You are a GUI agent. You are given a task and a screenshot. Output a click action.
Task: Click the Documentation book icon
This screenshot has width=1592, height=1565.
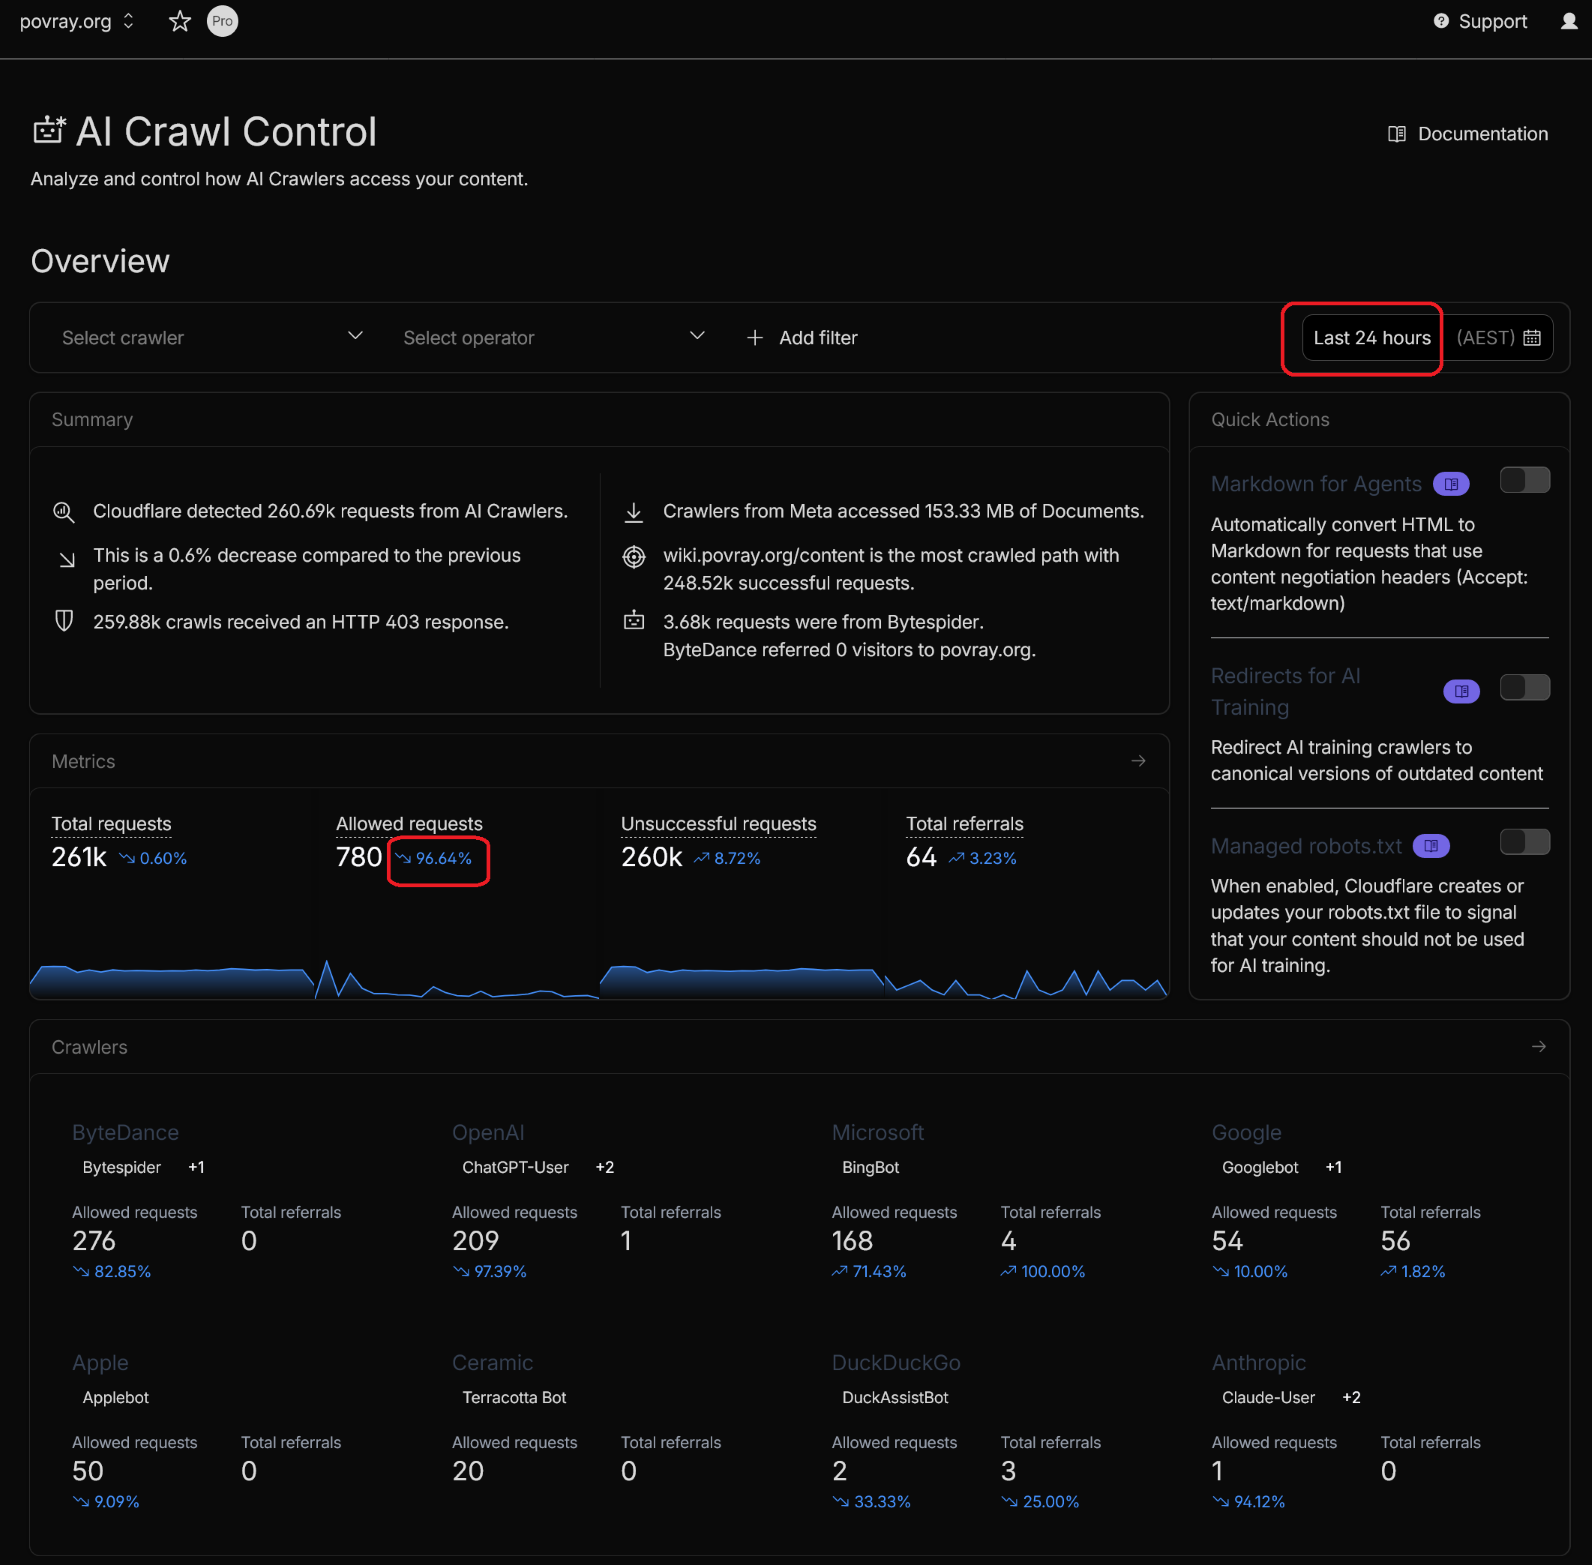[x=1397, y=134]
